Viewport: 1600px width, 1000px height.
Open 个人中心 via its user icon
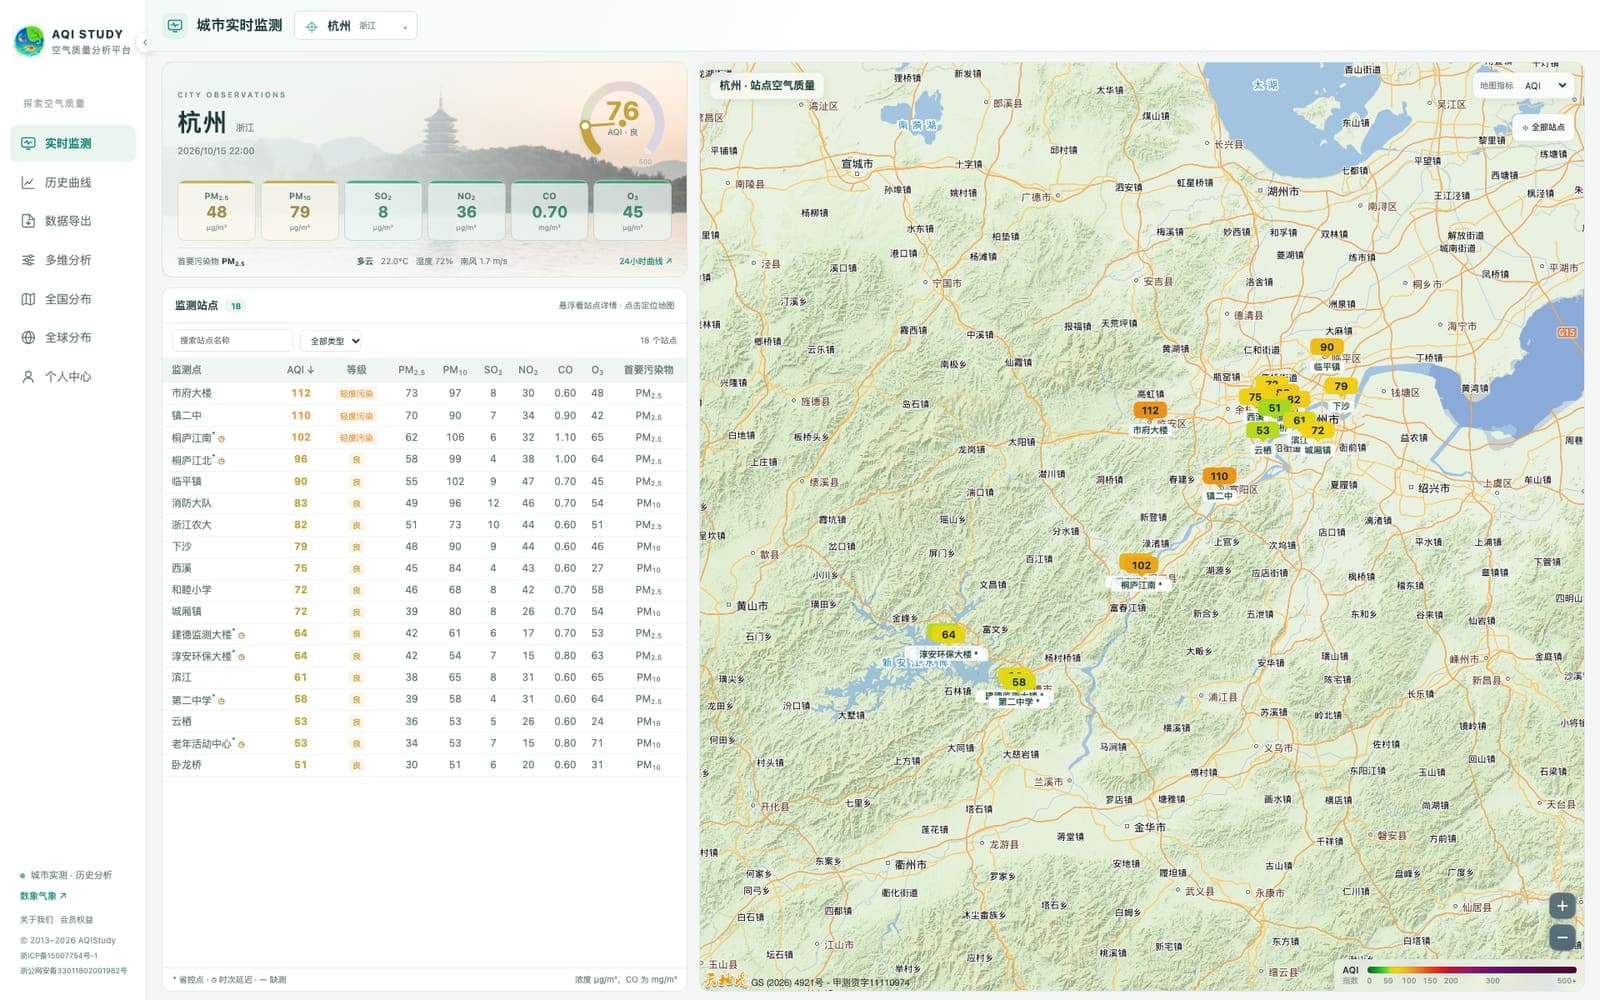click(x=28, y=377)
